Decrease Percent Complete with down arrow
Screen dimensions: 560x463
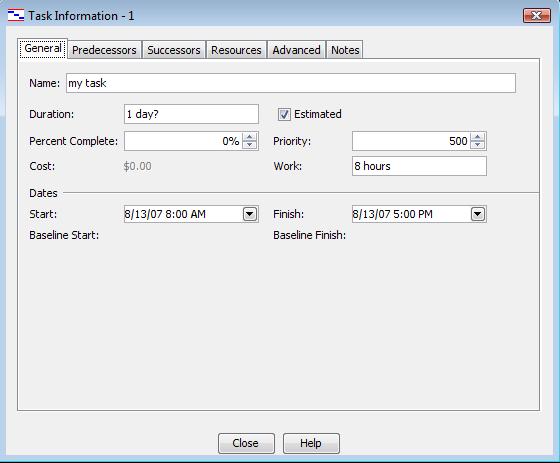pyautogui.click(x=250, y=145)
